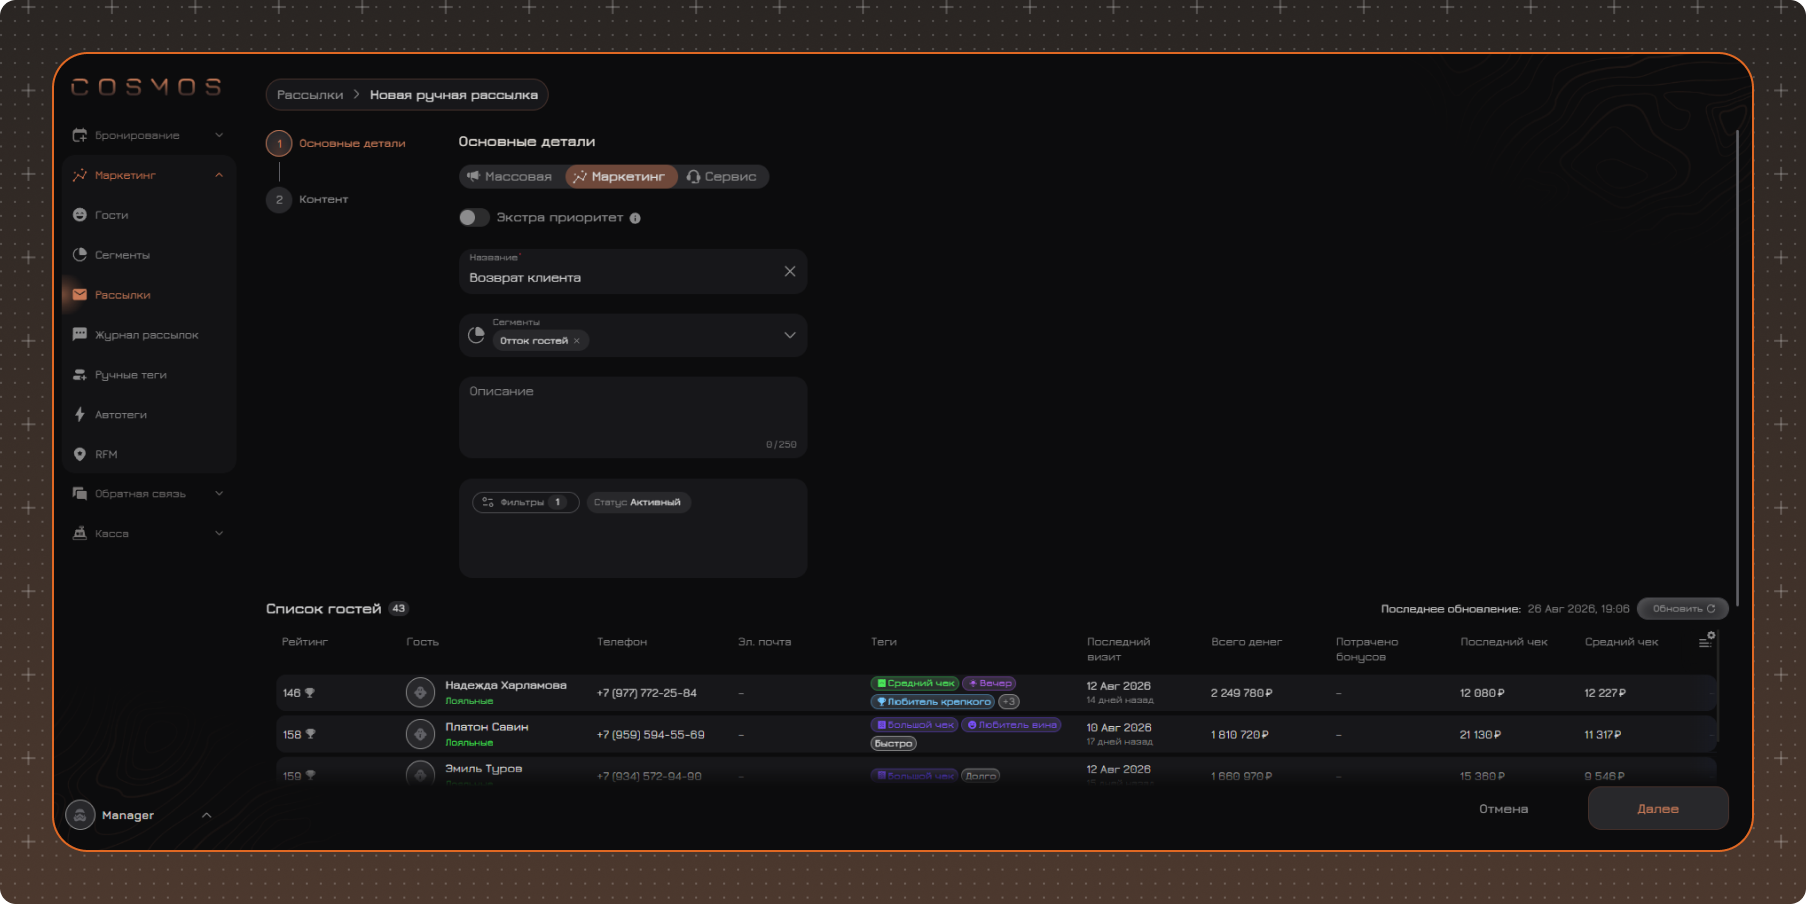Screen dimensions: 1806x904
Task: Select the Маркетинг mailing type
Action: (620, 177)
